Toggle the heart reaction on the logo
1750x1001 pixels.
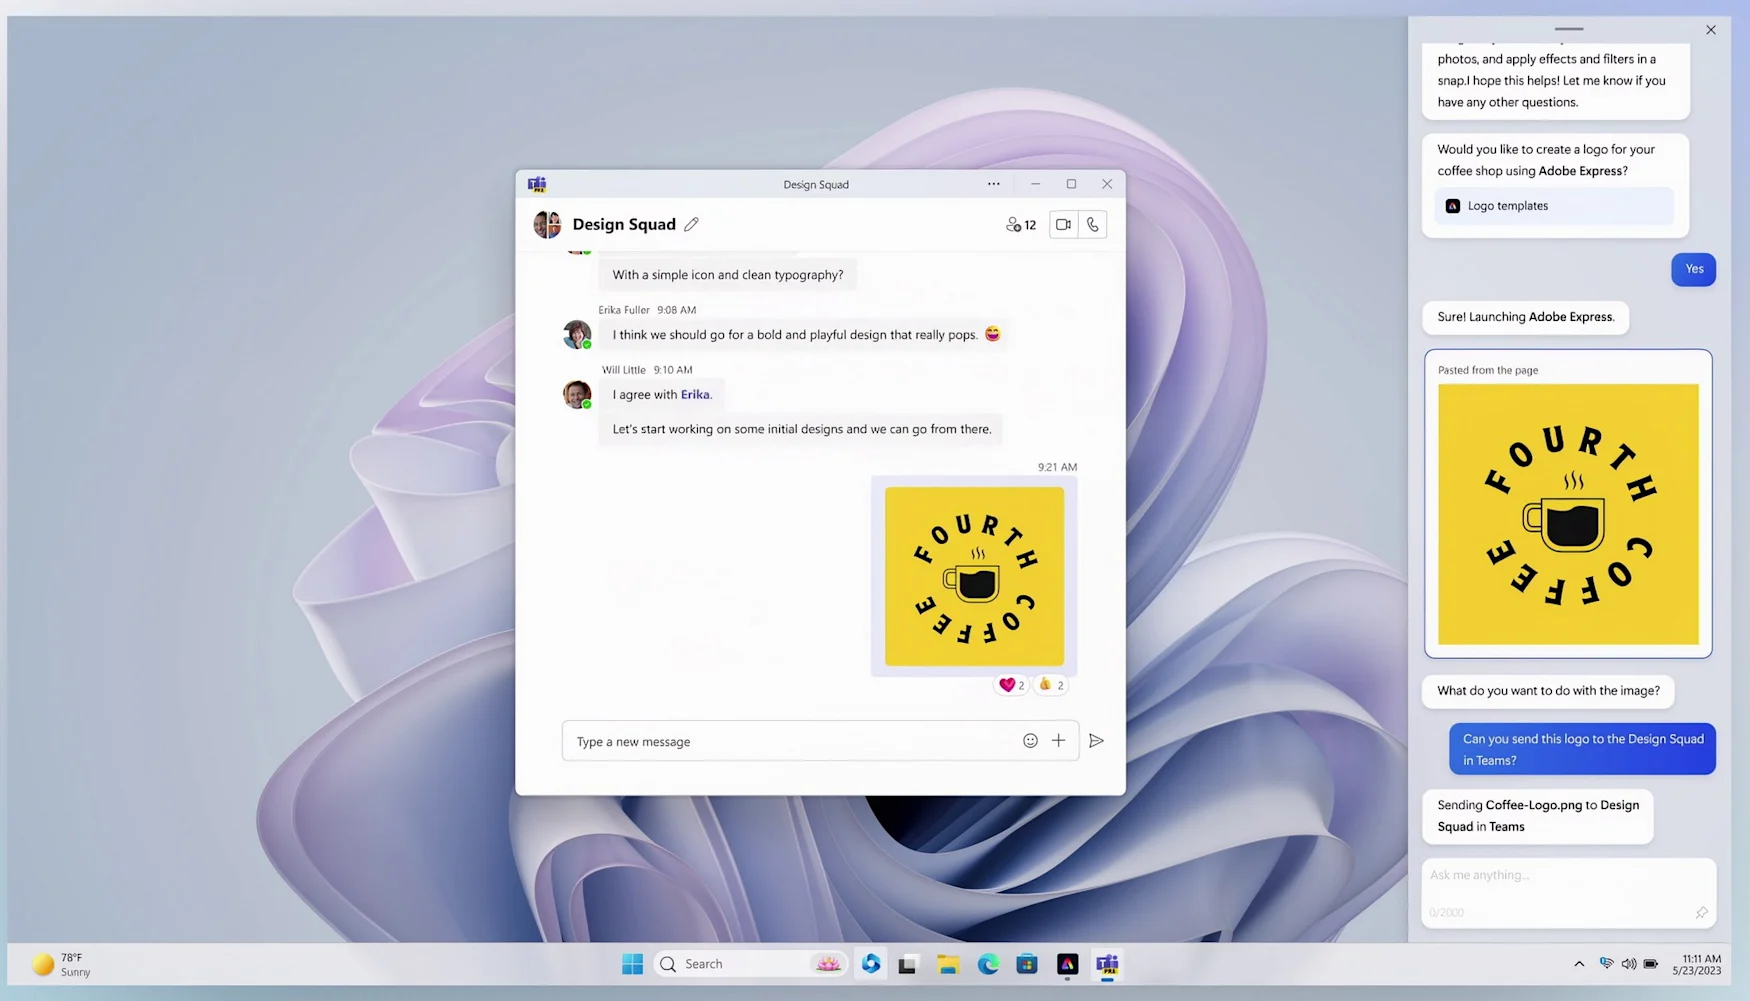pos(1011,685)
